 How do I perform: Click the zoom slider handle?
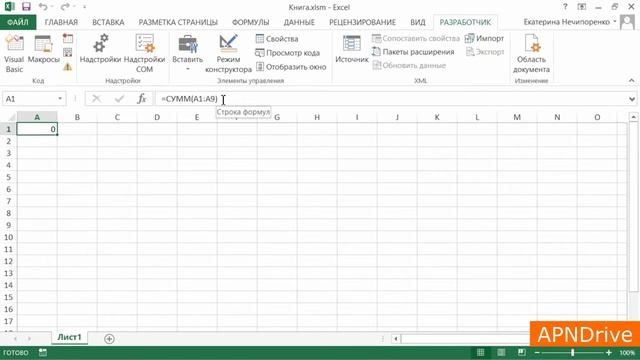tap(573, 352)
